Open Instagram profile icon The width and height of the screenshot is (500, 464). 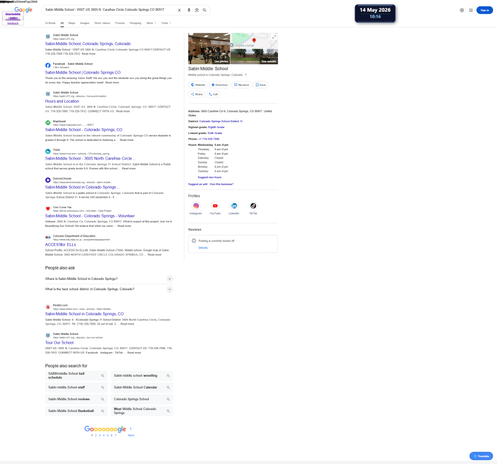pos(196,206)
